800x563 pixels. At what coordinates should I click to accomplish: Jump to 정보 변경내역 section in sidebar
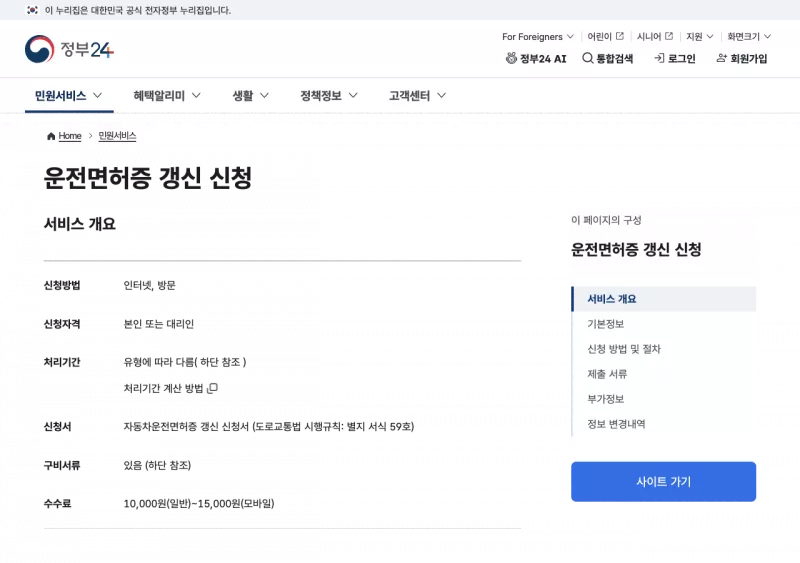[616, 424]
